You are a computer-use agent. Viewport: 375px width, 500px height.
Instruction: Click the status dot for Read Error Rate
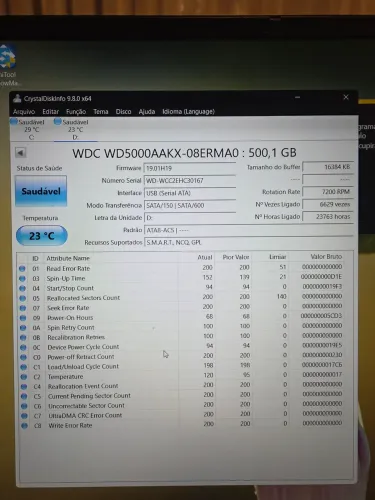coord(22,269)
